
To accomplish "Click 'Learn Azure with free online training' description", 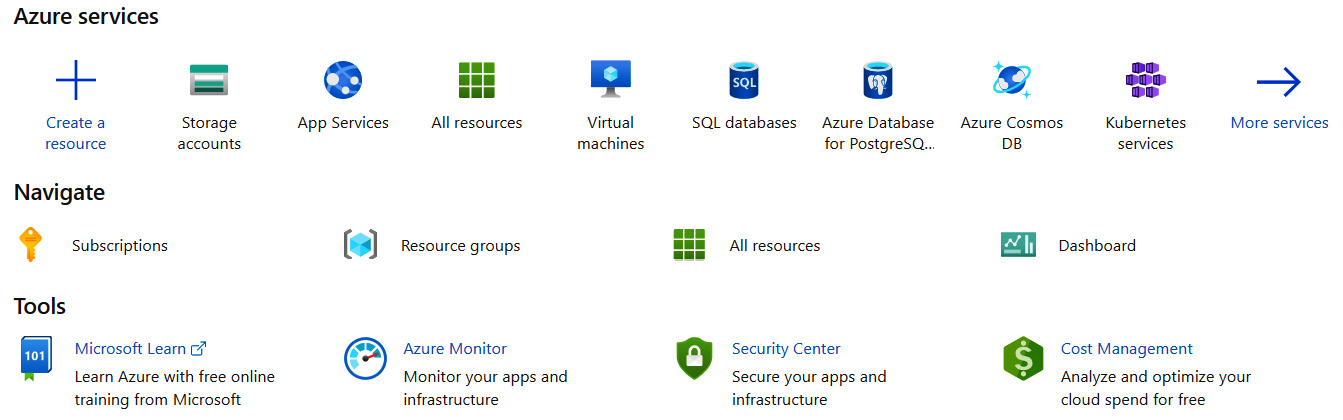I will click(x=175, y=388).
